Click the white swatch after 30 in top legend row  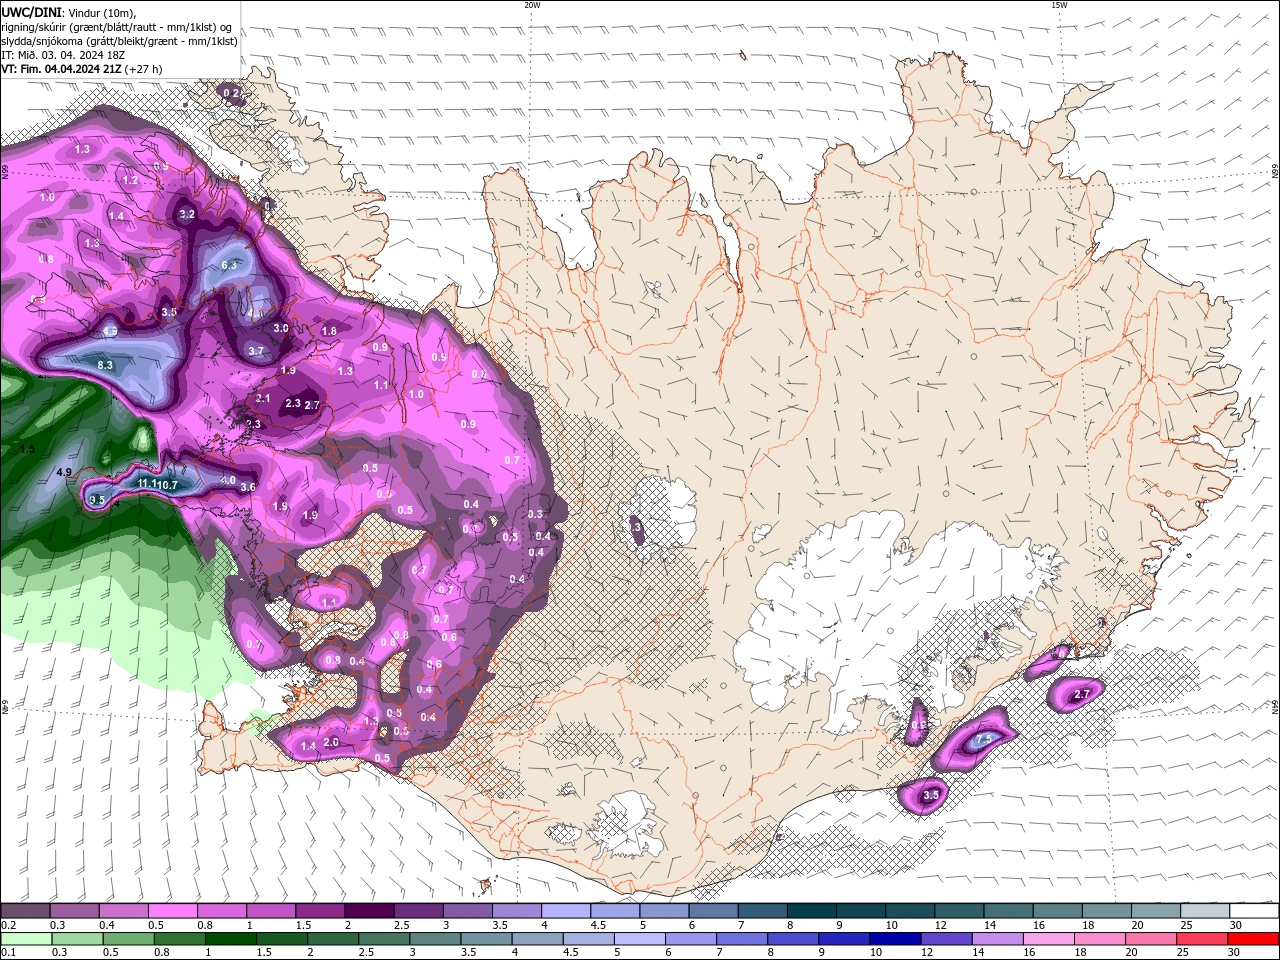tap(1255, 911)
